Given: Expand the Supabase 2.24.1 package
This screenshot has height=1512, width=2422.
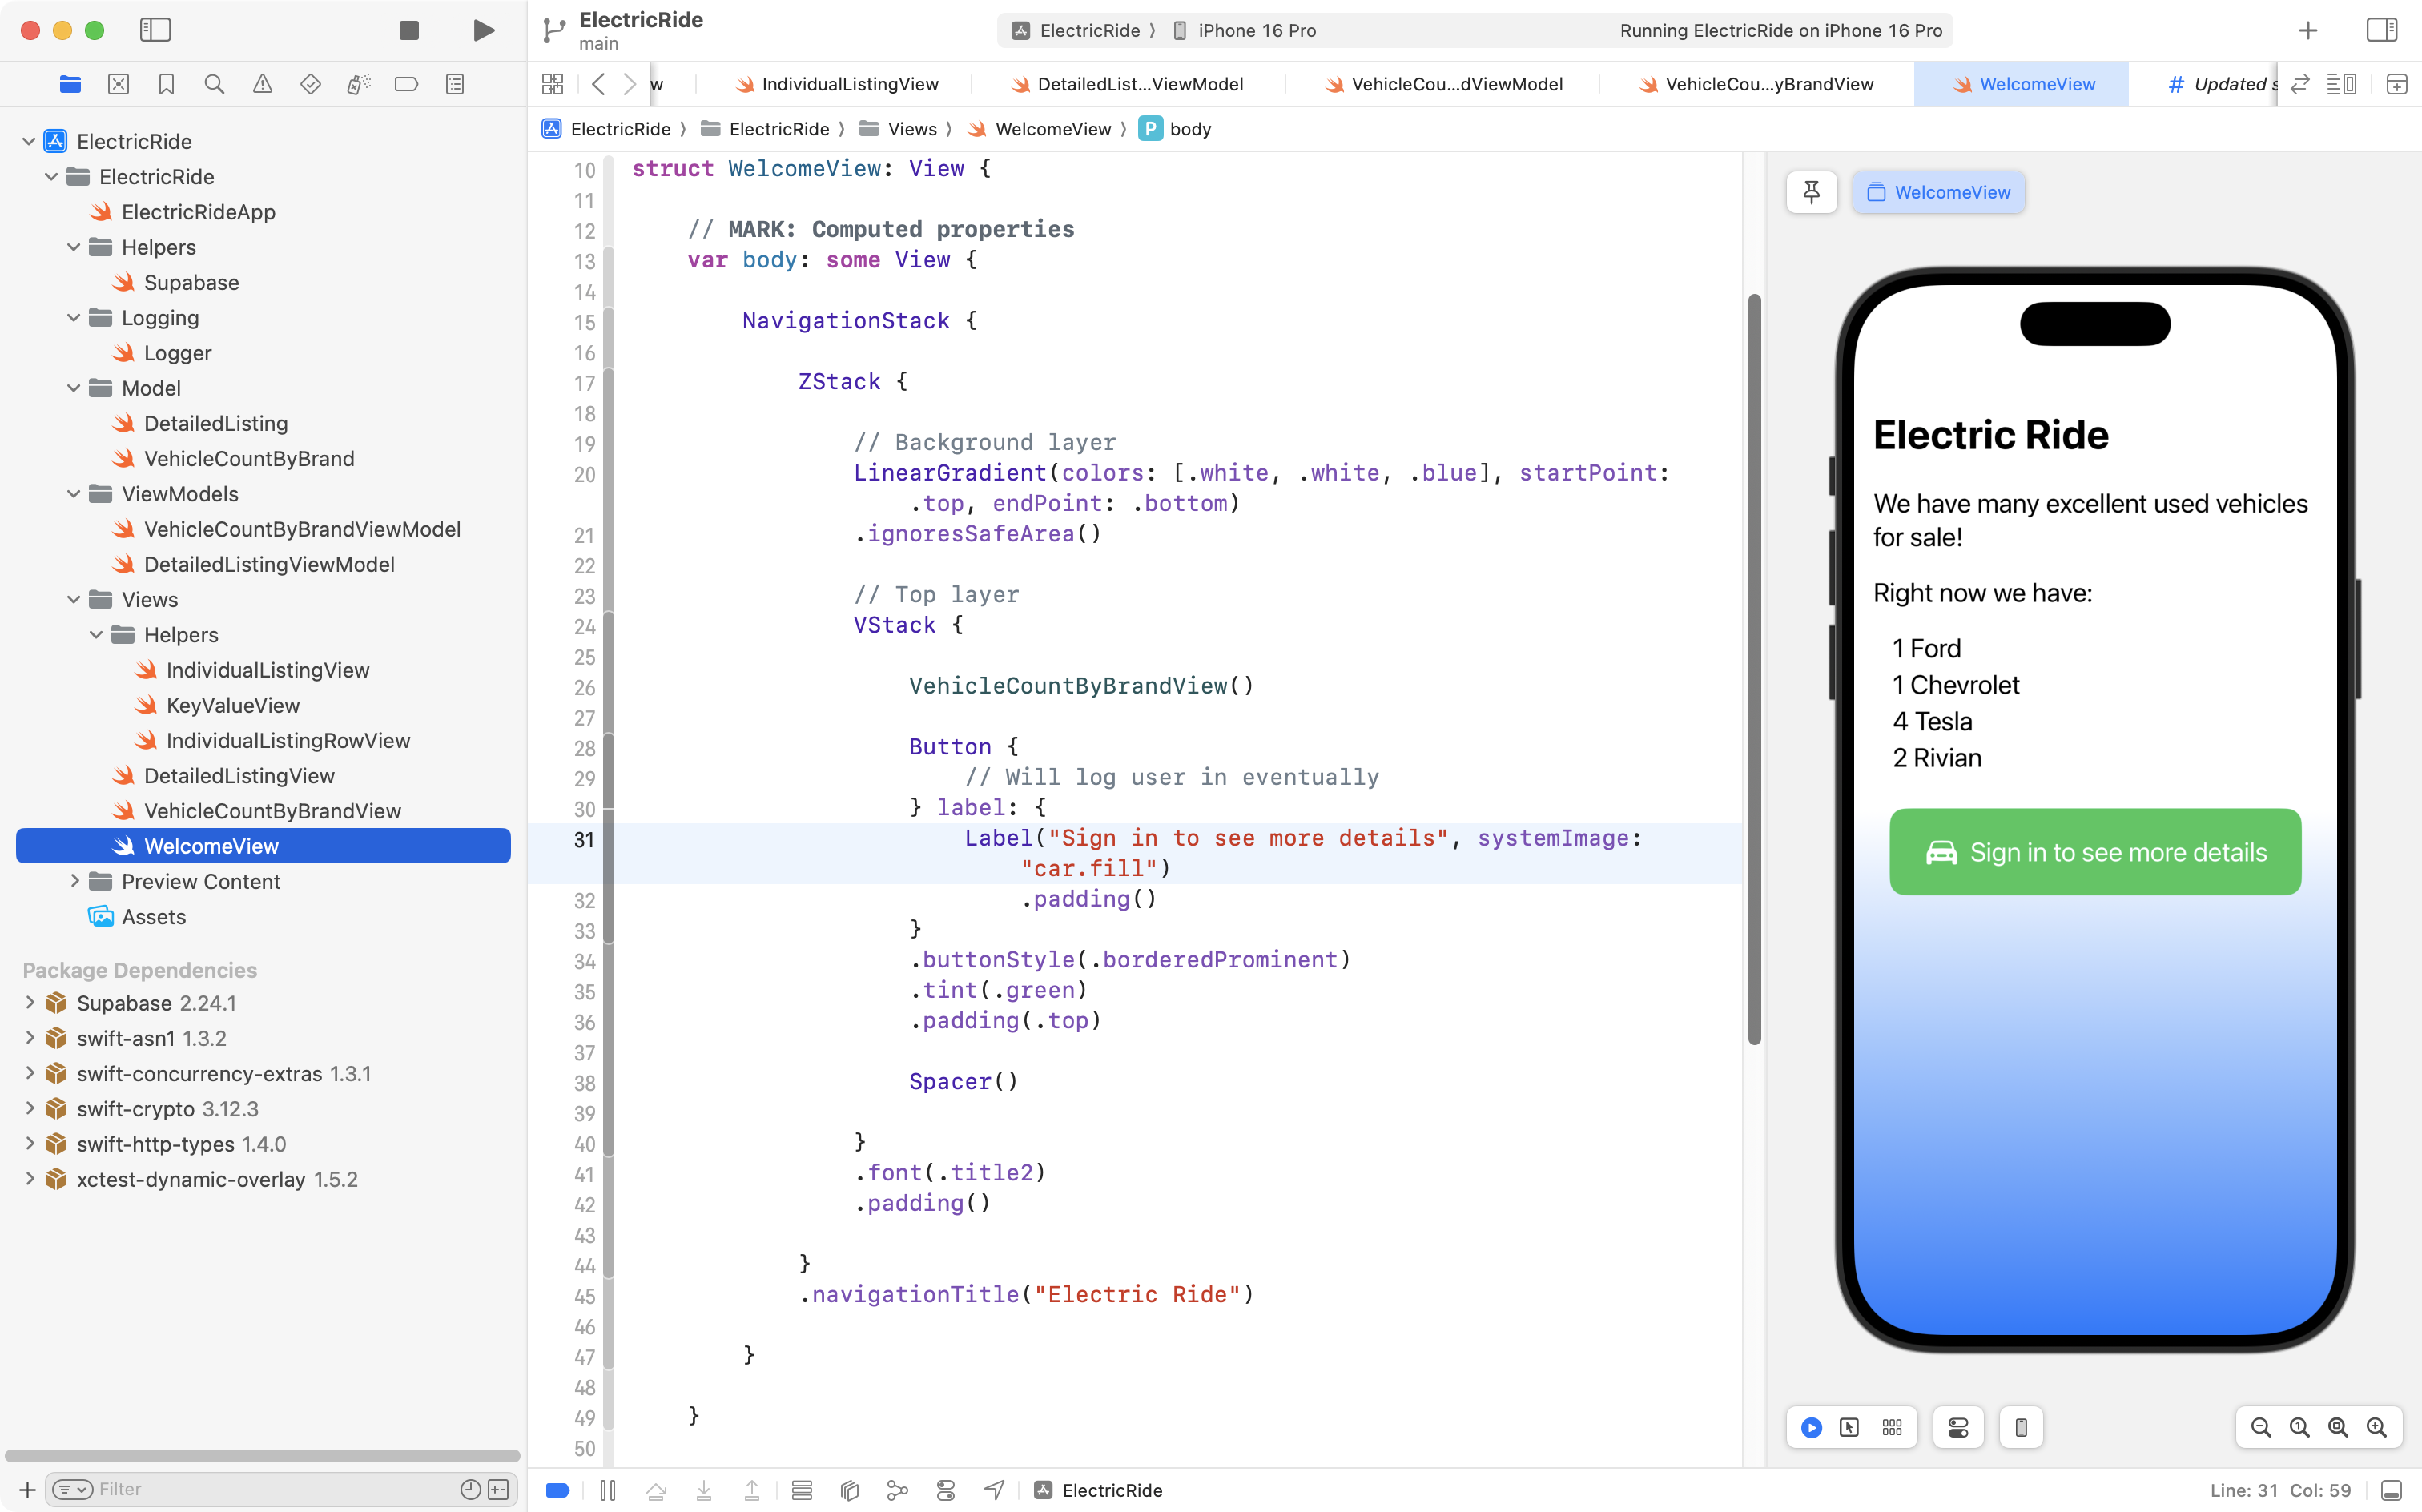Looking at the screenshot, I should tap(30, 1003).
